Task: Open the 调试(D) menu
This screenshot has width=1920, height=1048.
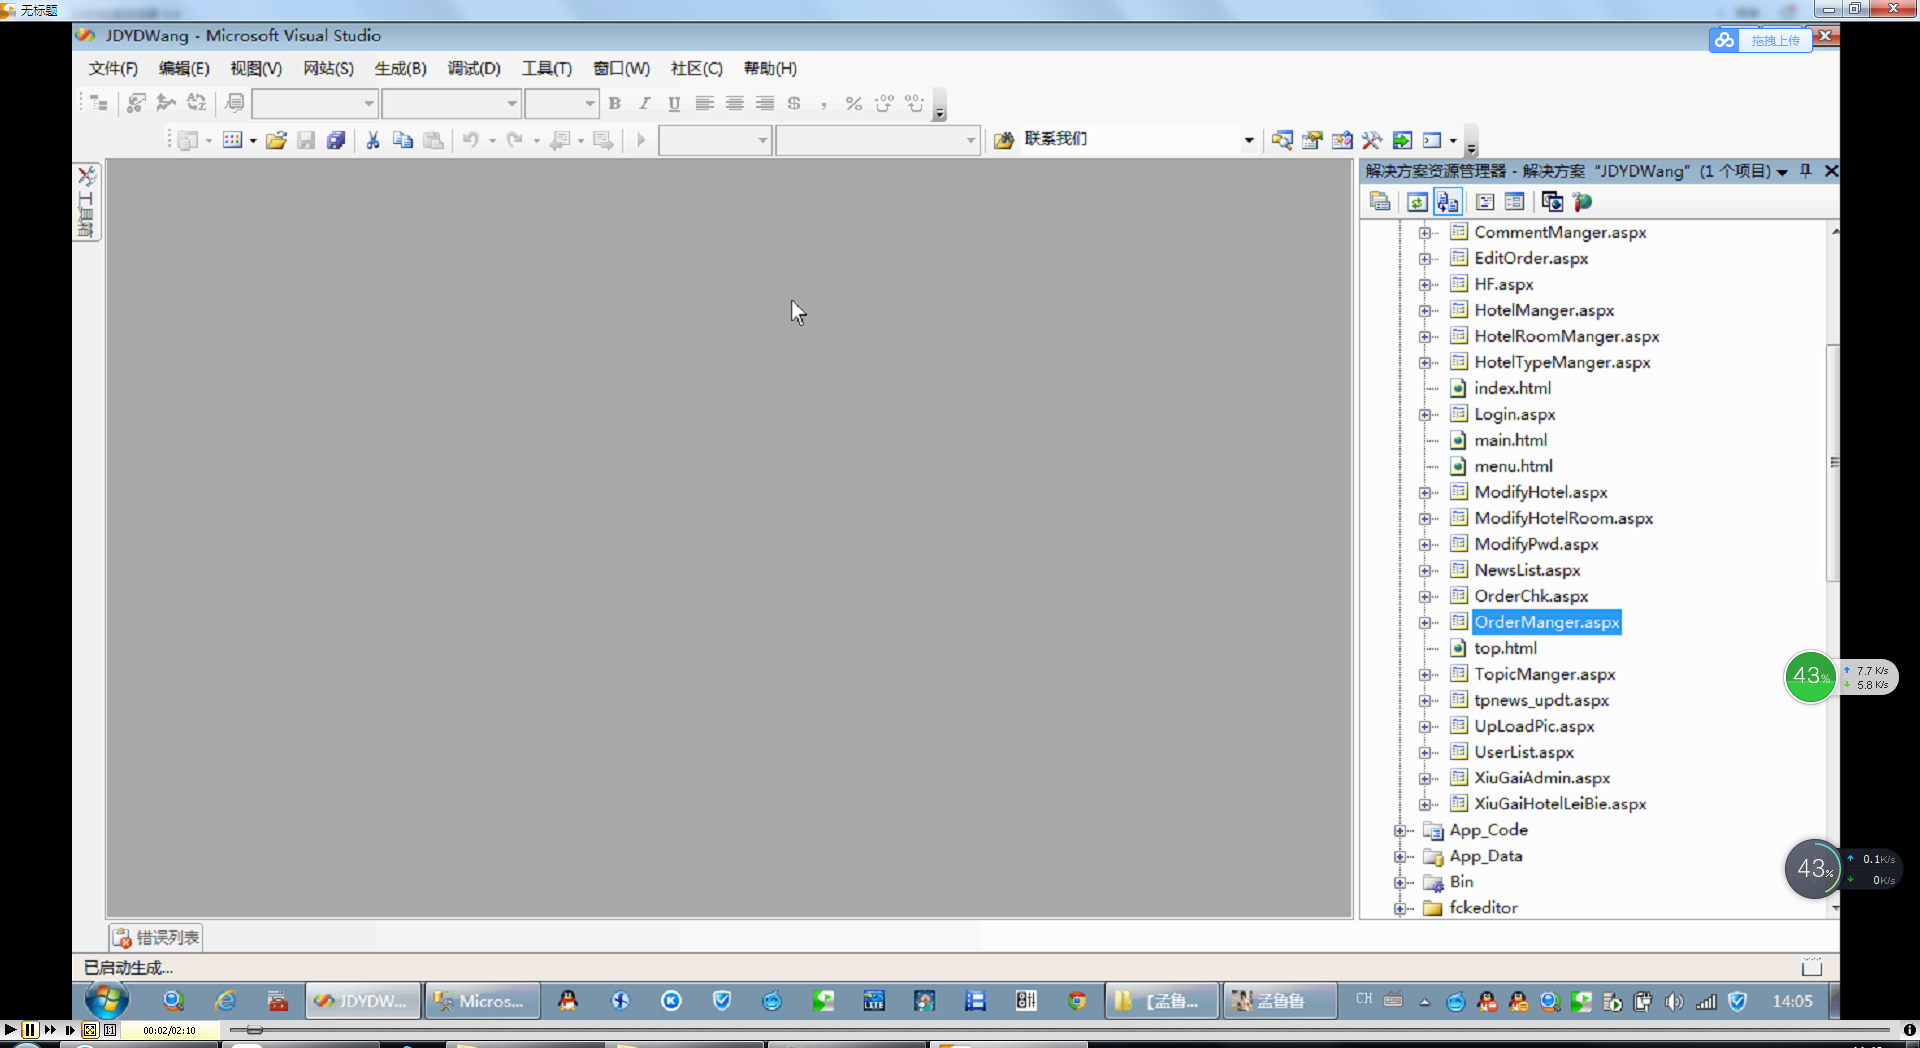Action: 474,68
